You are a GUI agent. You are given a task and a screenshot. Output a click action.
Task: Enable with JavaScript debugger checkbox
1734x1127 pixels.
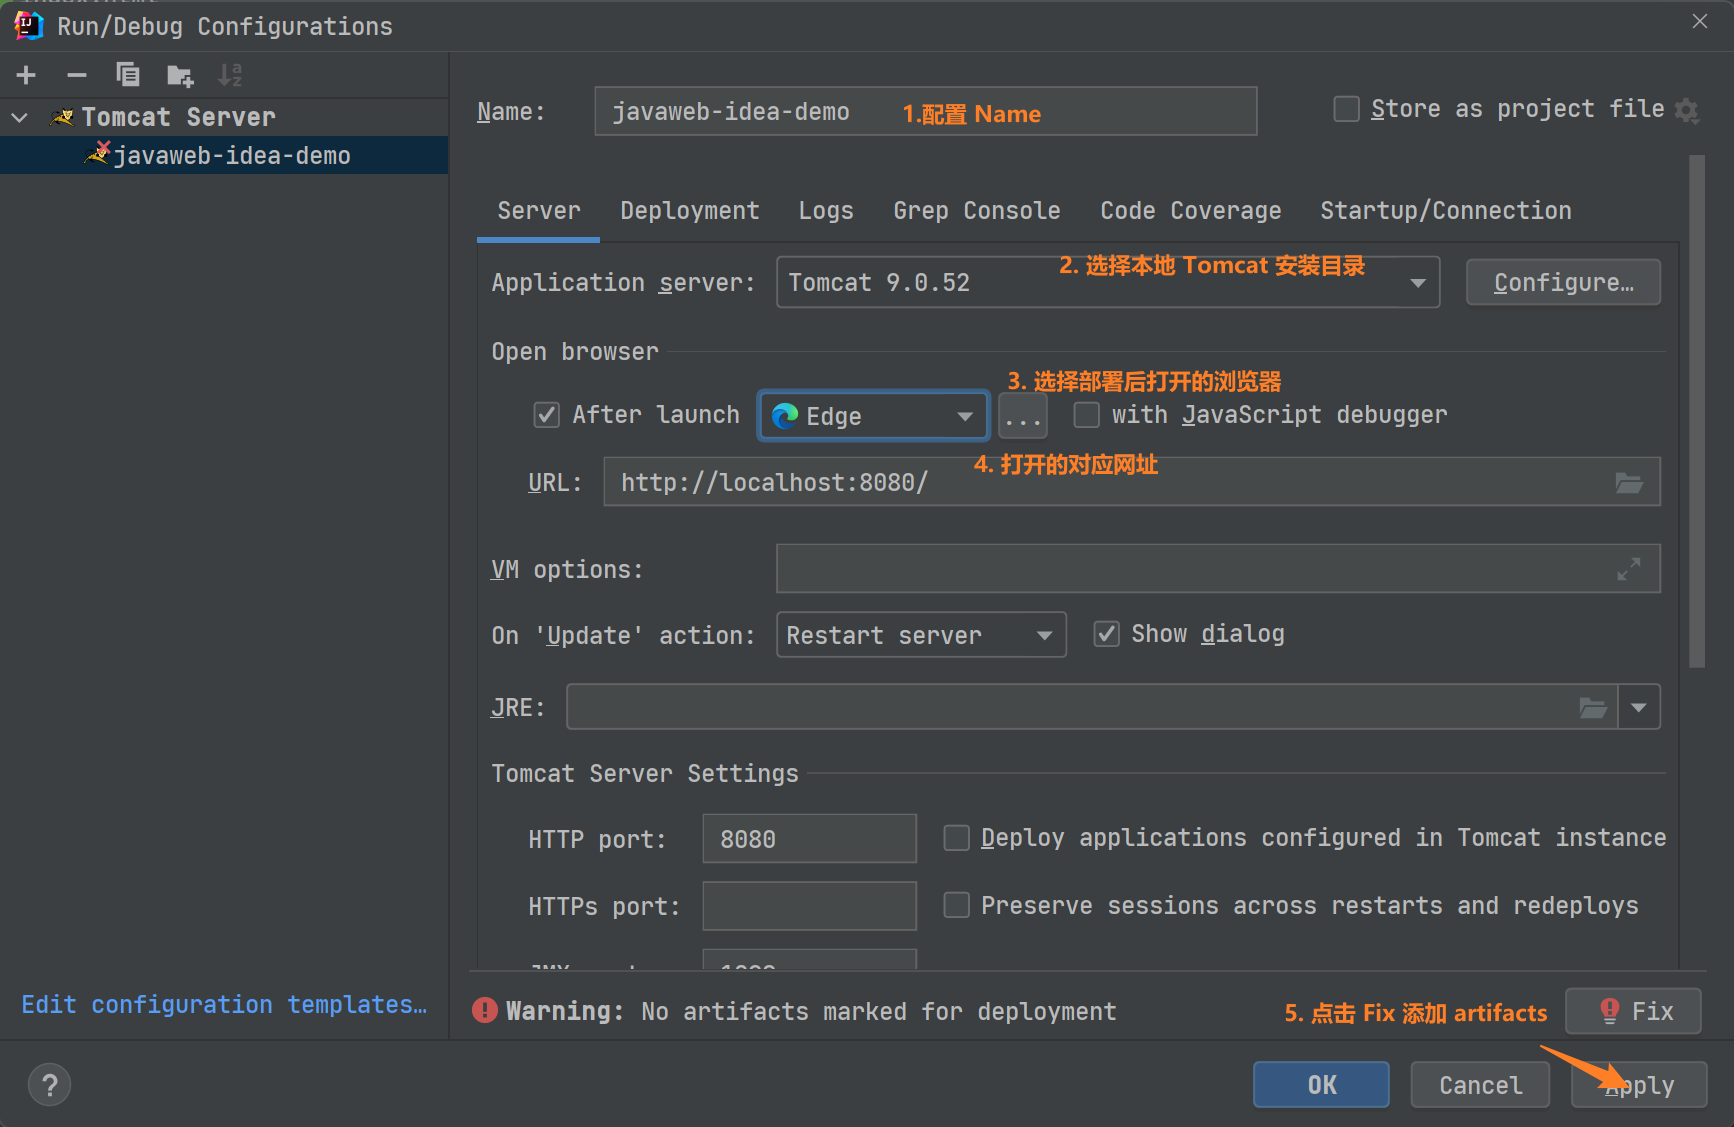tap(1086, 415)
